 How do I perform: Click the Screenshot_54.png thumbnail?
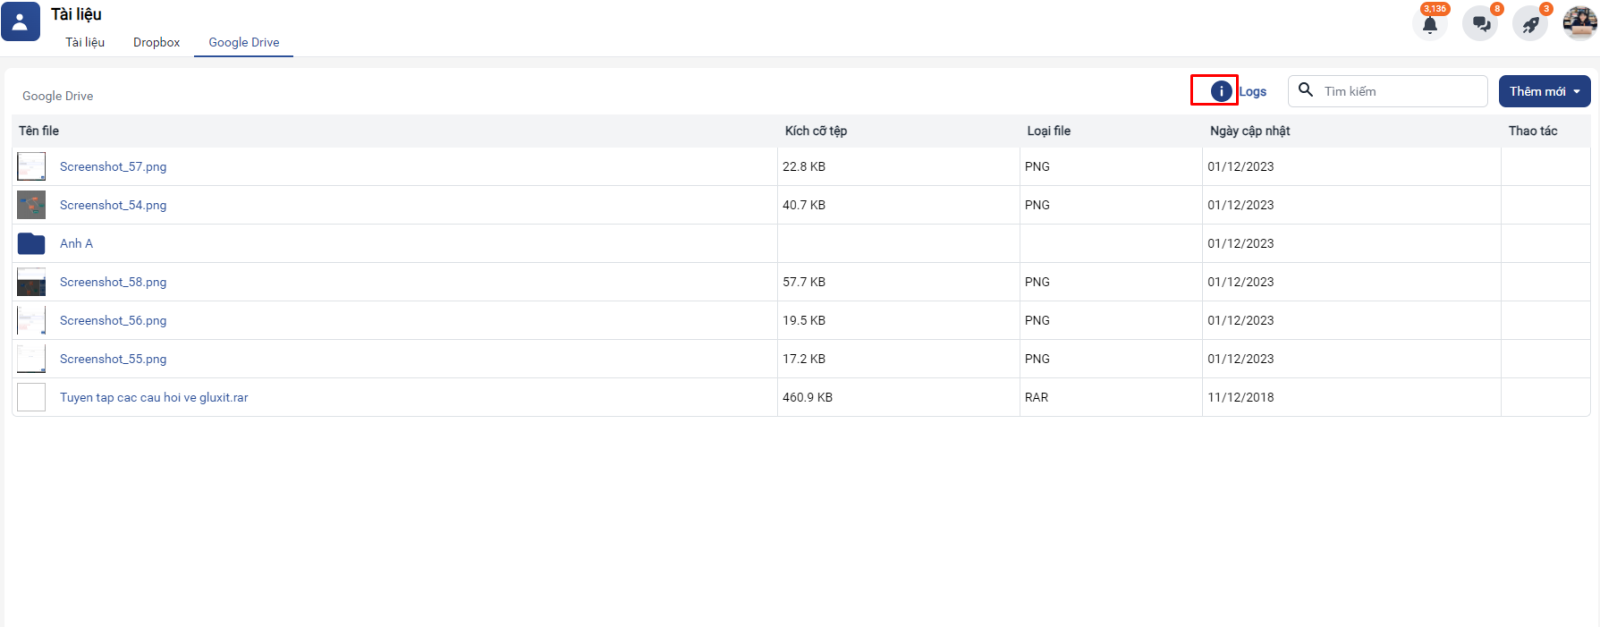[31, 205]
